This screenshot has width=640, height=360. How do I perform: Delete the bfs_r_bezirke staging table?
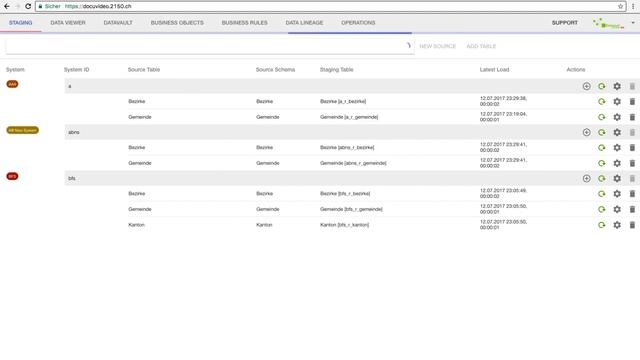[632, 194]
